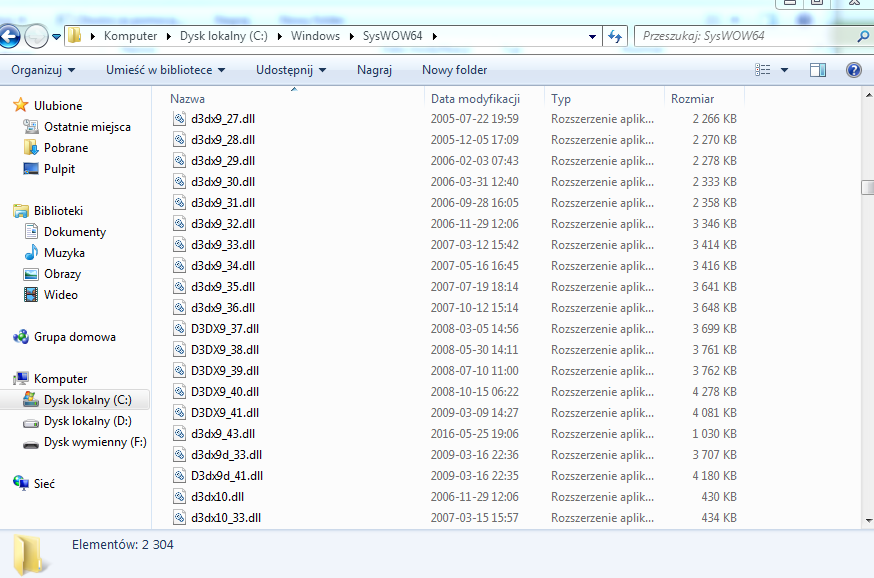This screenshot has width=874, height=578.
Task: Click the d3dx9_31.dll file icon
Action: point(179,203)
